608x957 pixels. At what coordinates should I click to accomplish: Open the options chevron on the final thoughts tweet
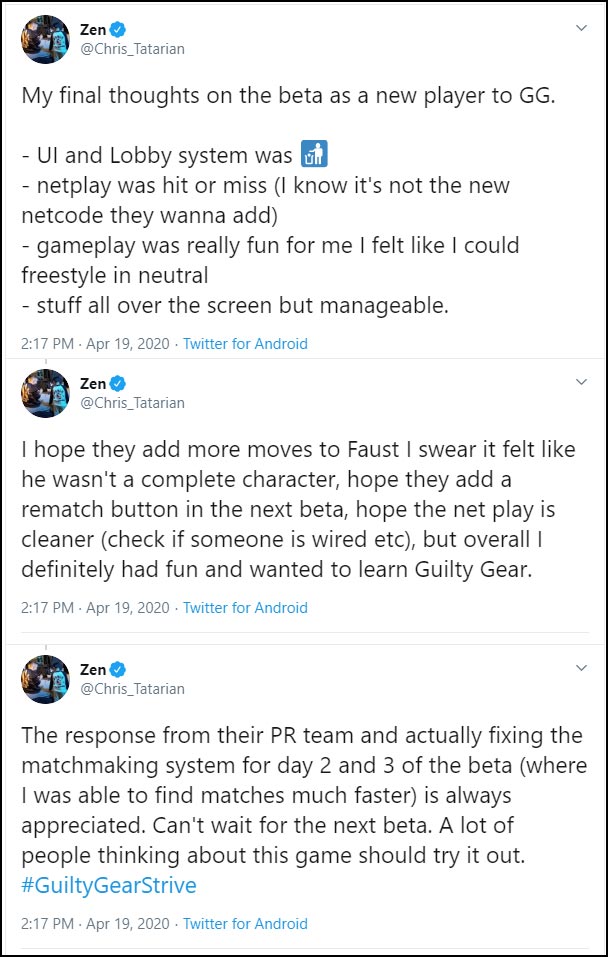click(582, 28)
